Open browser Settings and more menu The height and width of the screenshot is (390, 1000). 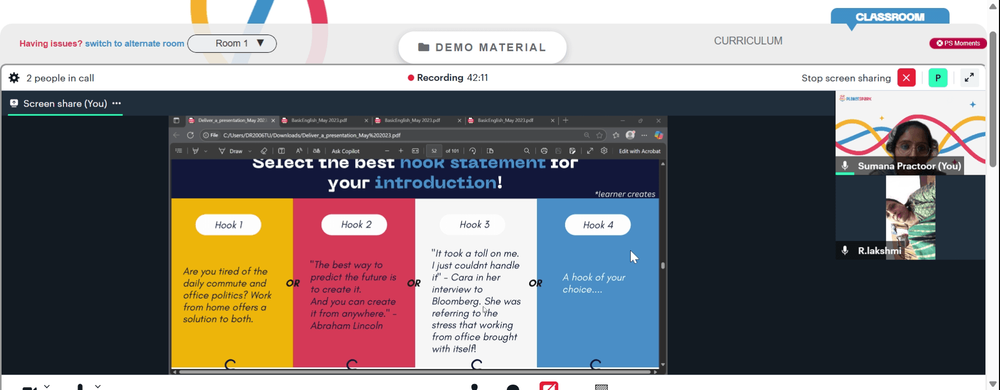point(644,135)
